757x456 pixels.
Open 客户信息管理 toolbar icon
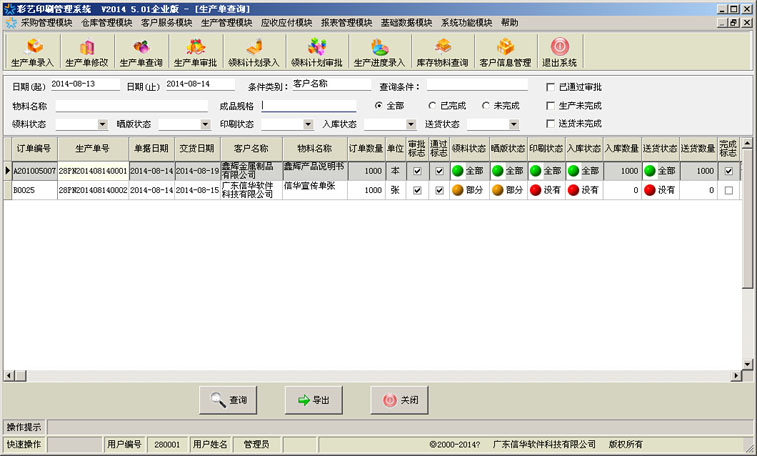[505, 52]
